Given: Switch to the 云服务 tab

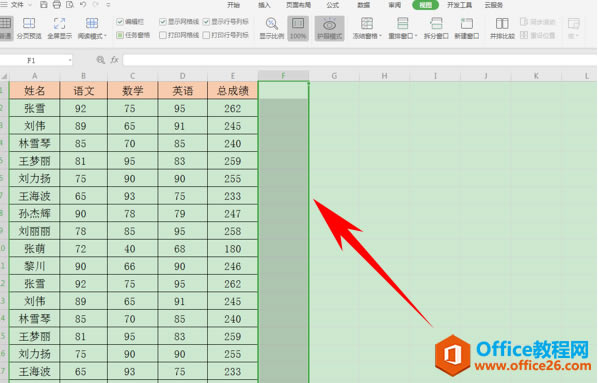Looking at the screenshot, I should [494, 5].
